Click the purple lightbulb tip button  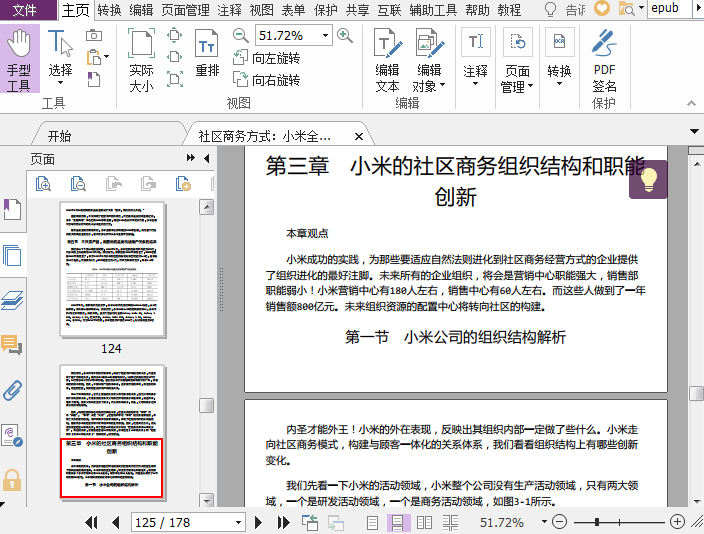coord(648,179)
